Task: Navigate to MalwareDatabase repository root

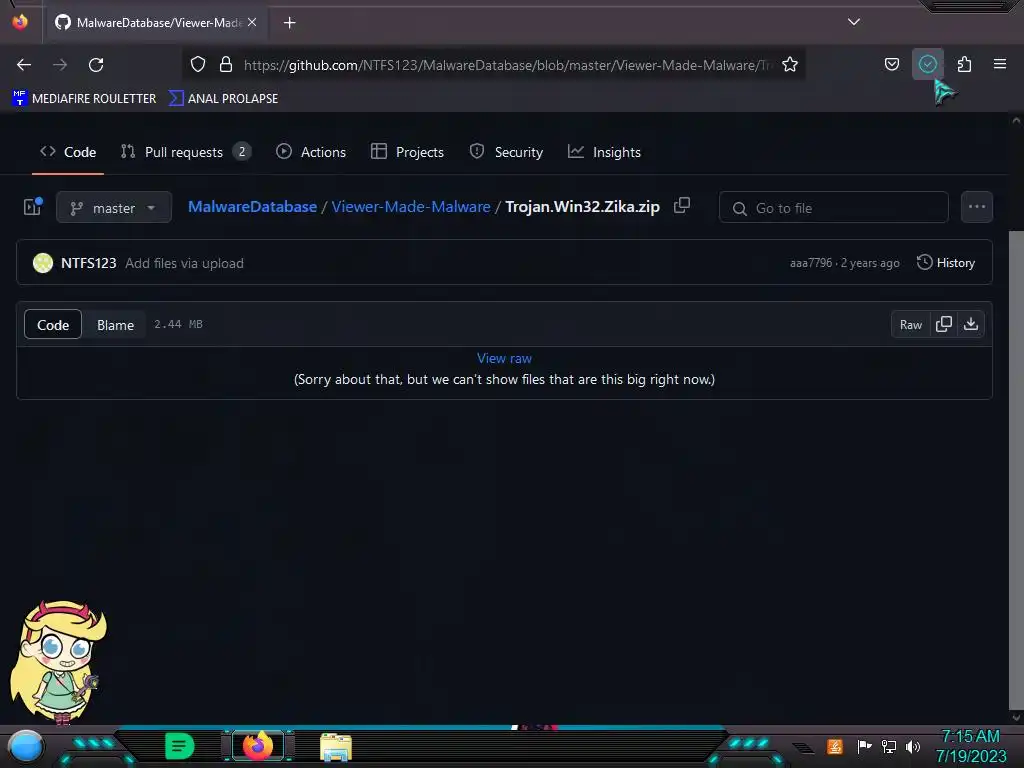Action: point(252,207)
